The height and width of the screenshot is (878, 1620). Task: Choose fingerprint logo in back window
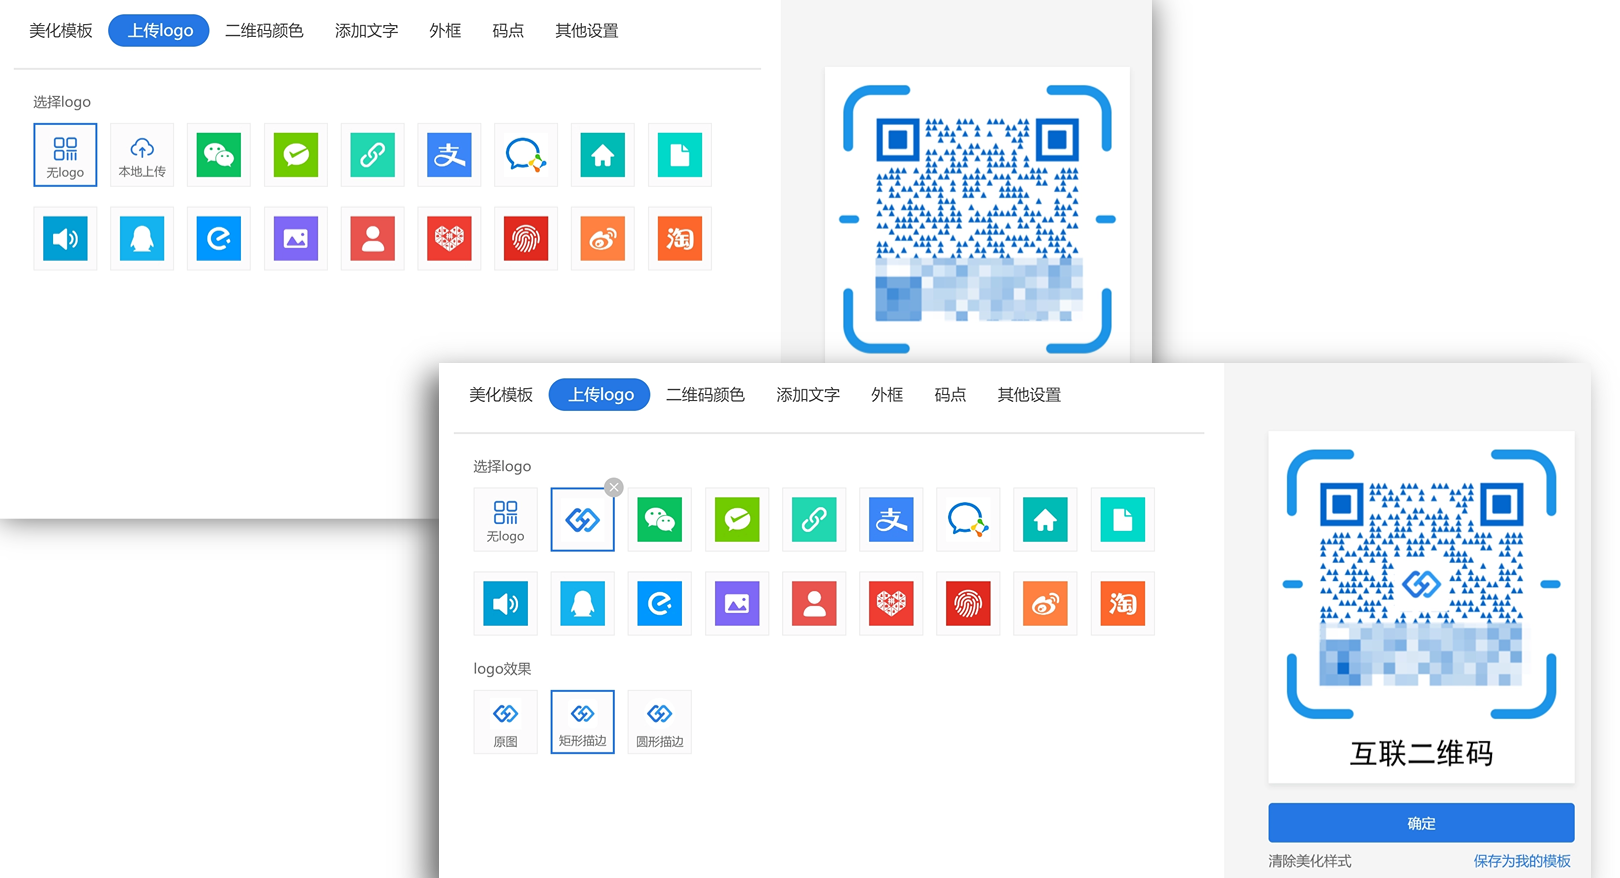click(x=526, y=239)
